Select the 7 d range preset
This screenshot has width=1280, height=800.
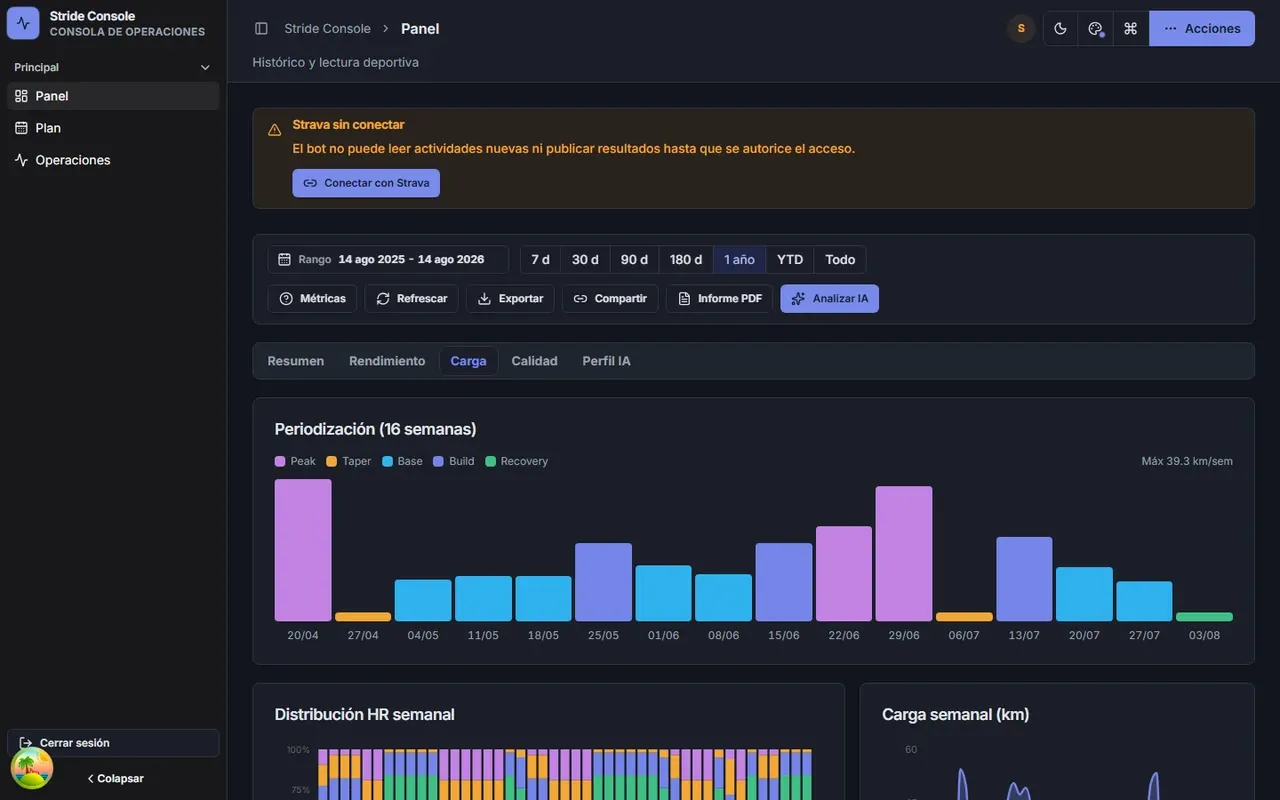coord(540,260)
